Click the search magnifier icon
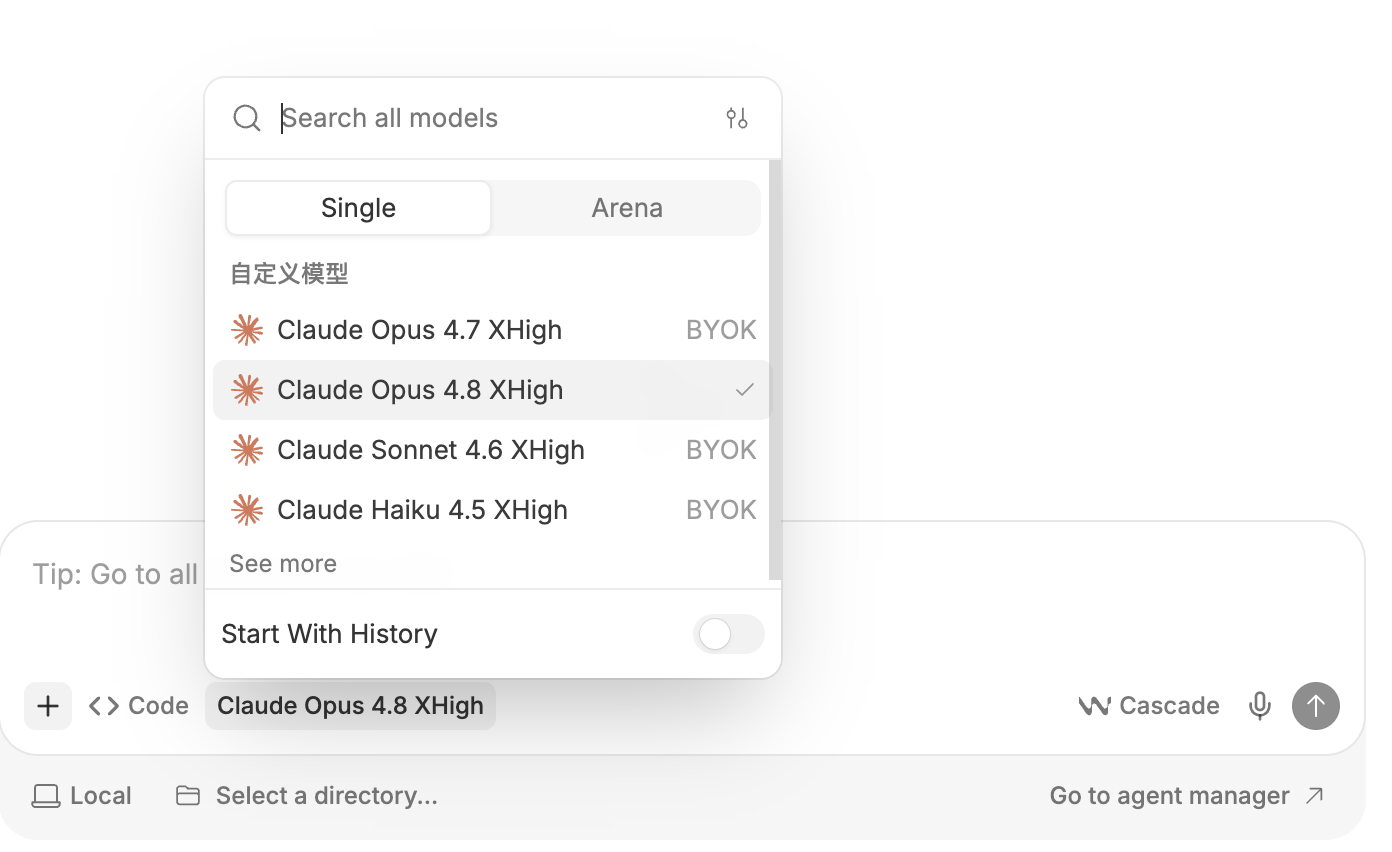 [x=247, y=118]
